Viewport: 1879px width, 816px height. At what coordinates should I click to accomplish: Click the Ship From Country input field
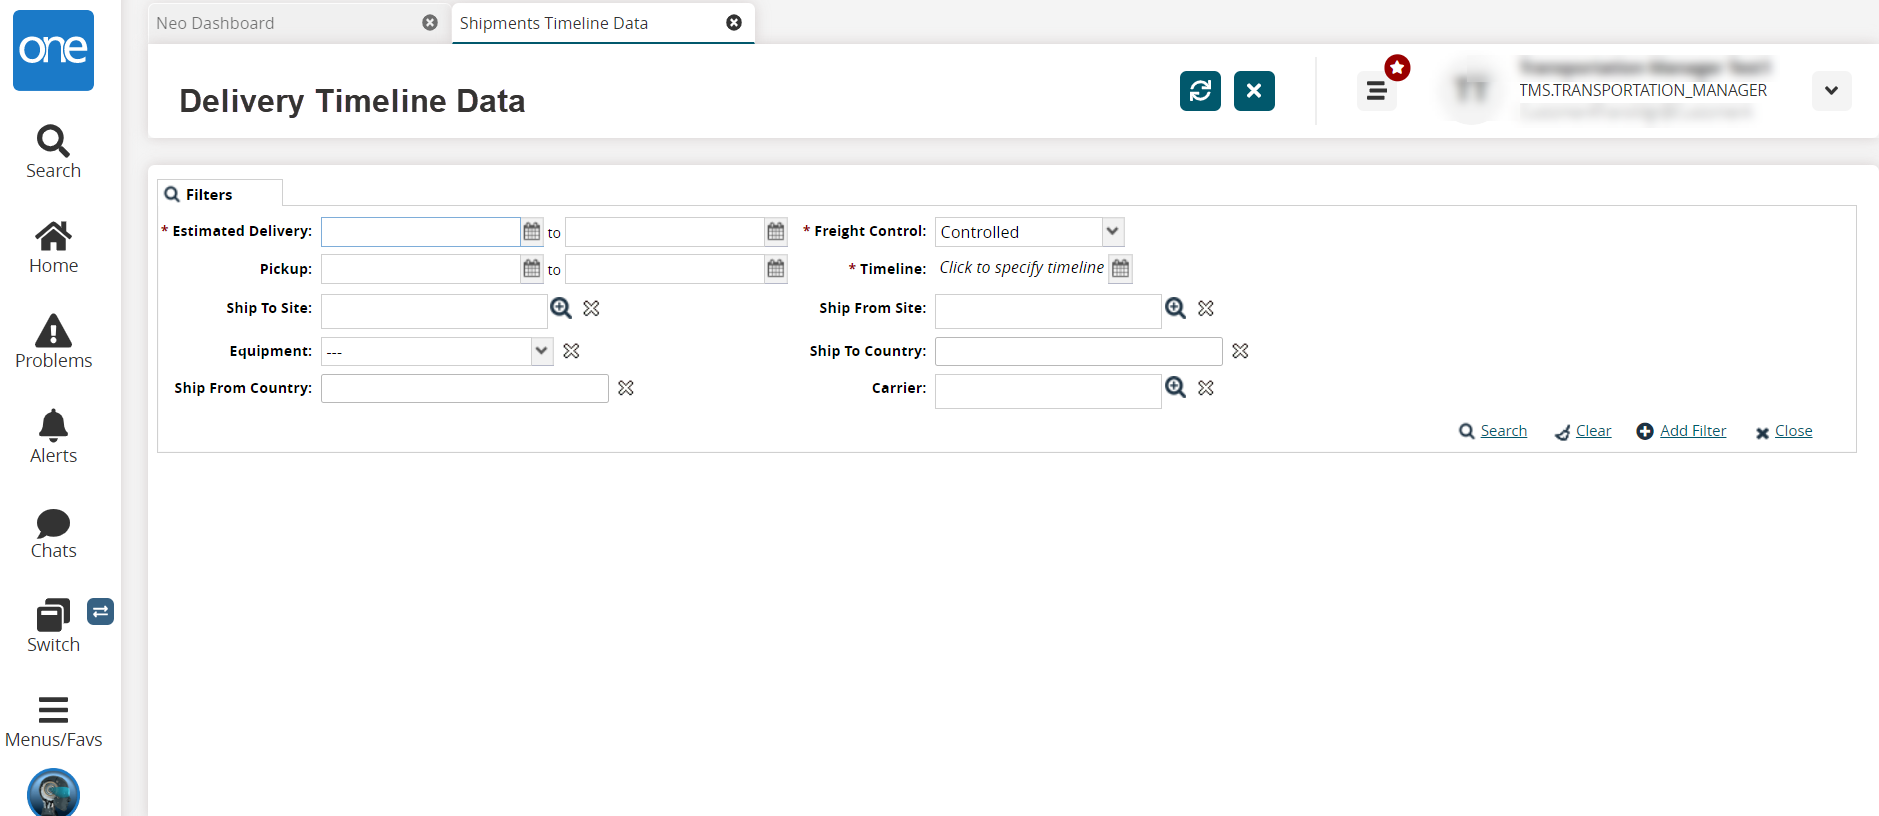point(464,388)
